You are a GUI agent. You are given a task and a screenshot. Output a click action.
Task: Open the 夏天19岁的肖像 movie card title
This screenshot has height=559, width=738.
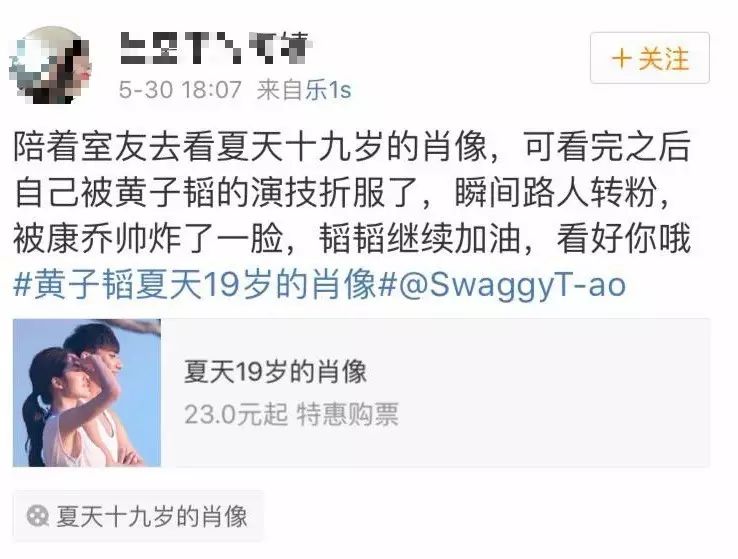click(275, 371)
